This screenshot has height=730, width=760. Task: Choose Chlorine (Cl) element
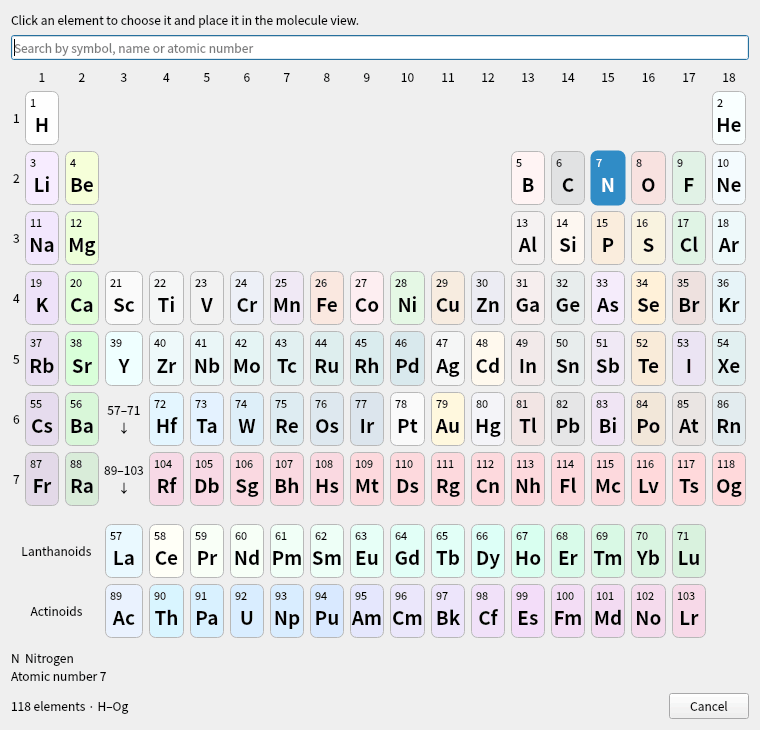(x=689, y=238)
